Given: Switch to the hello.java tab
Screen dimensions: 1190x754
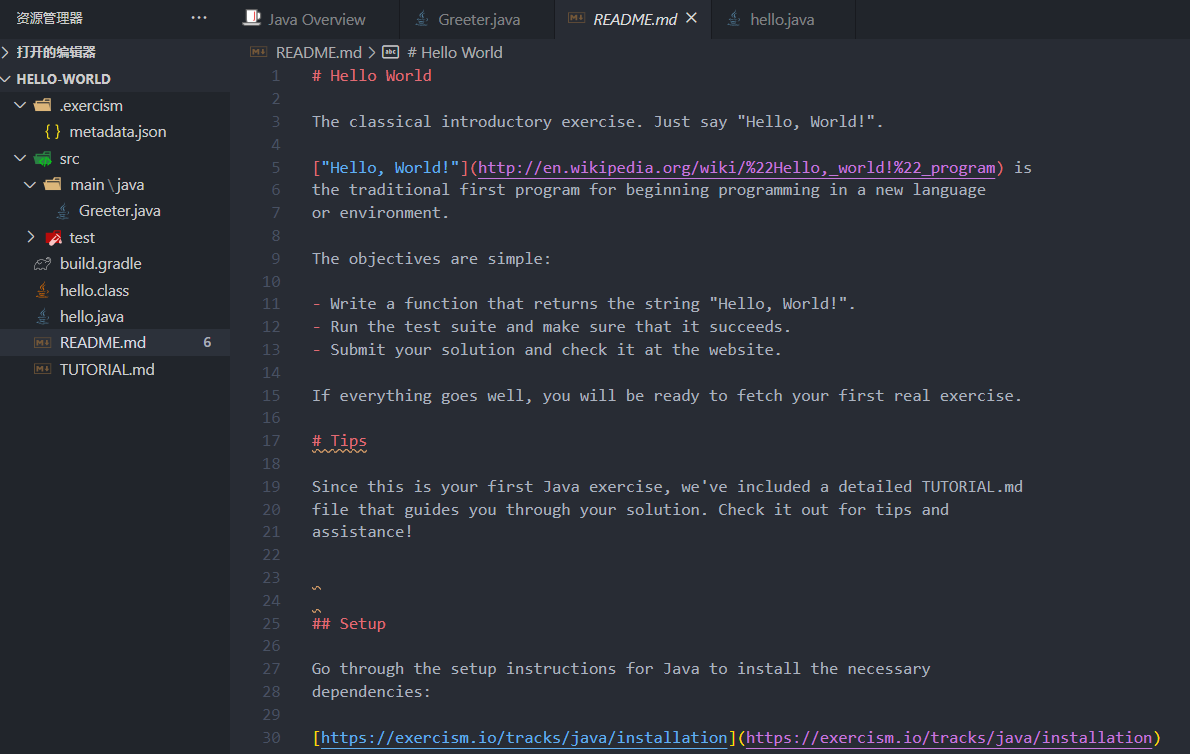Looking at the screenshot, I should point(782,19).
